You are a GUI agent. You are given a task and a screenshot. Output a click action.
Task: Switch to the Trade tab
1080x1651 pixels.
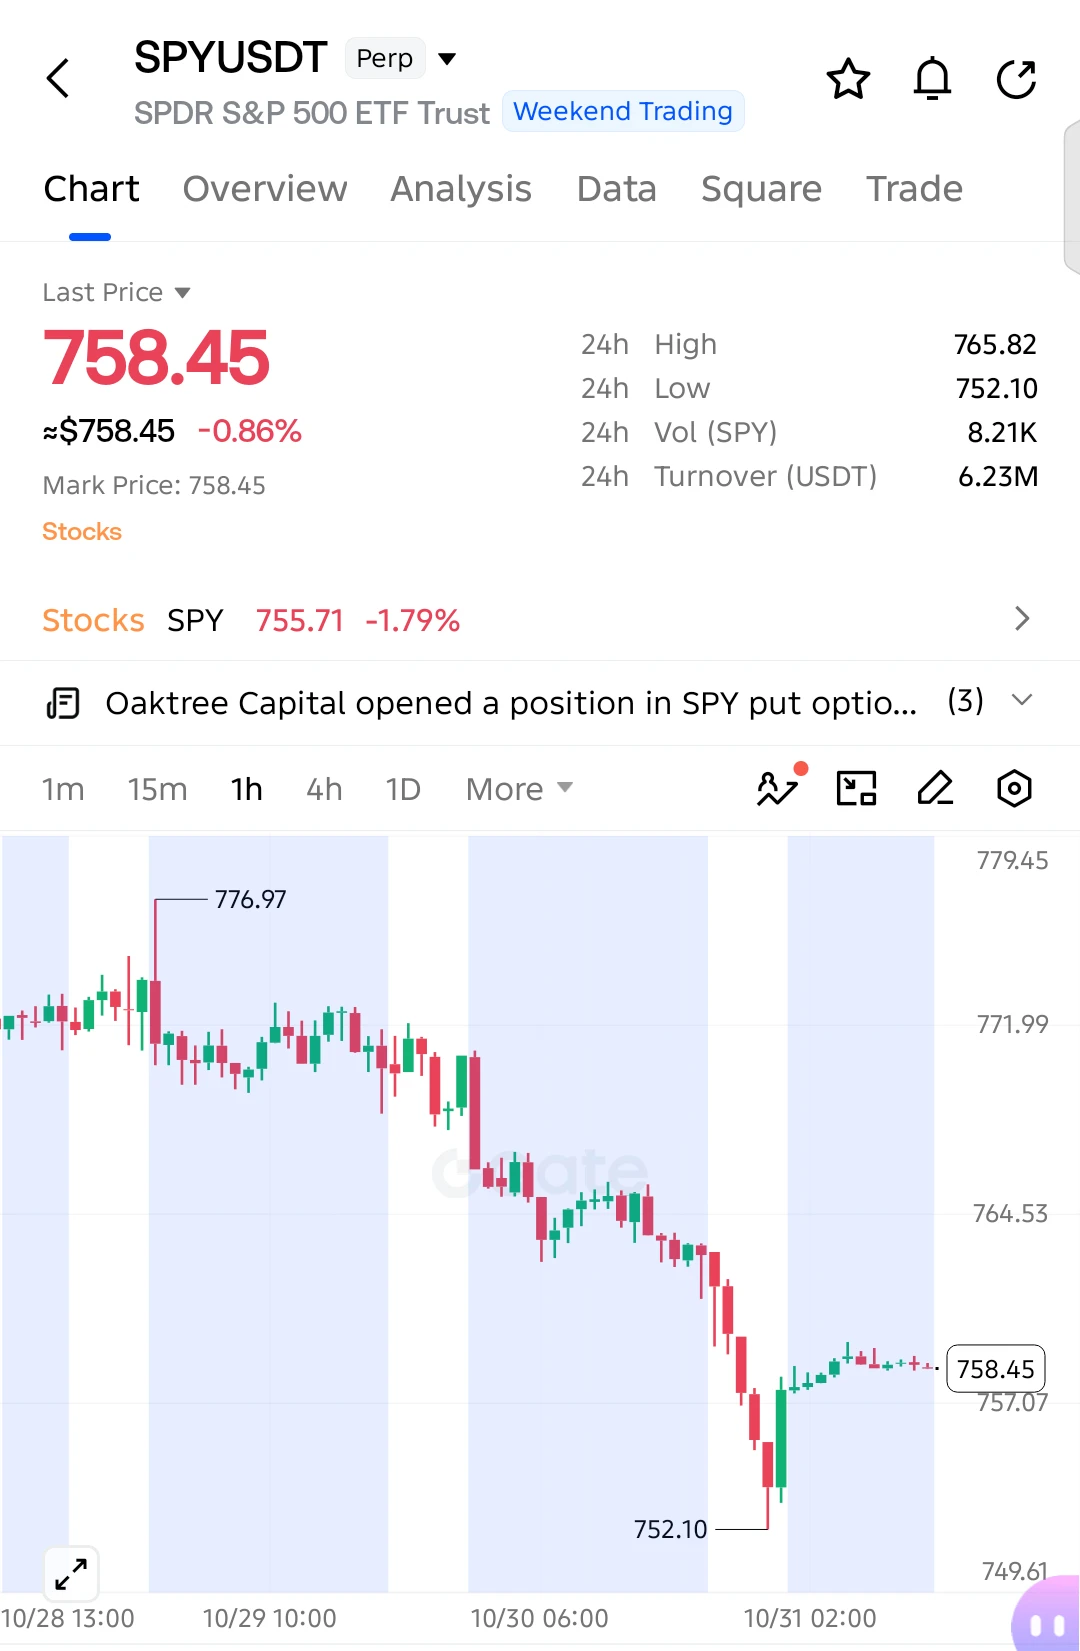914,189
